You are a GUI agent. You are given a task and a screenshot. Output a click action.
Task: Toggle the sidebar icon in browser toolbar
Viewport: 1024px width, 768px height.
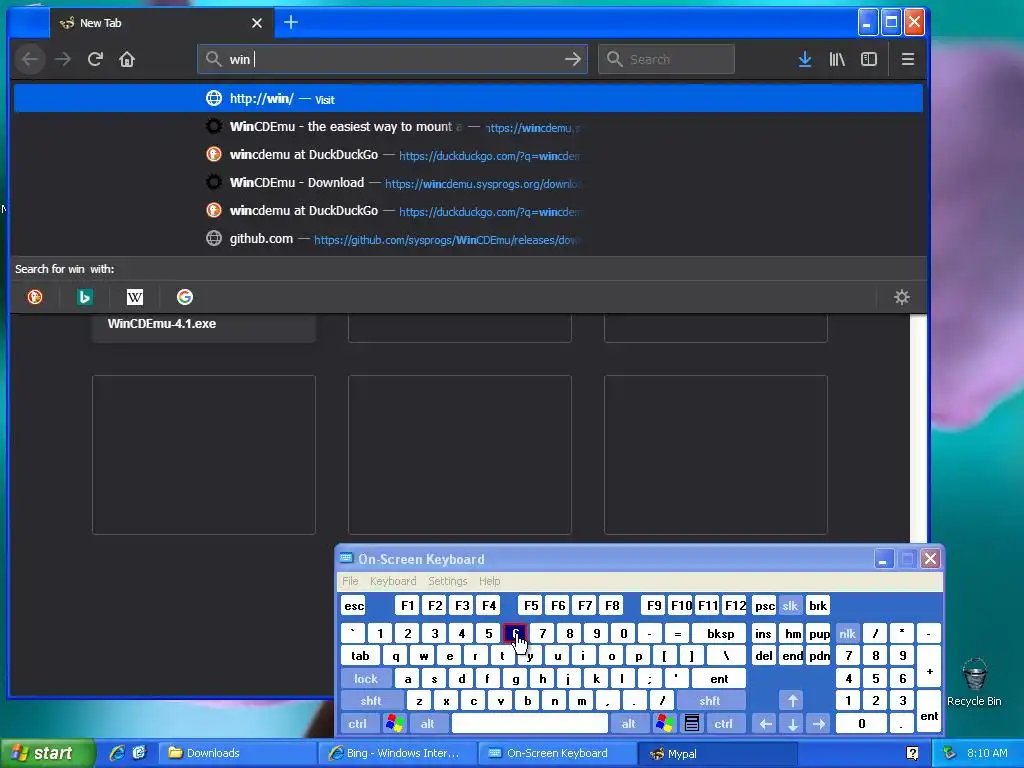point(869,59)
